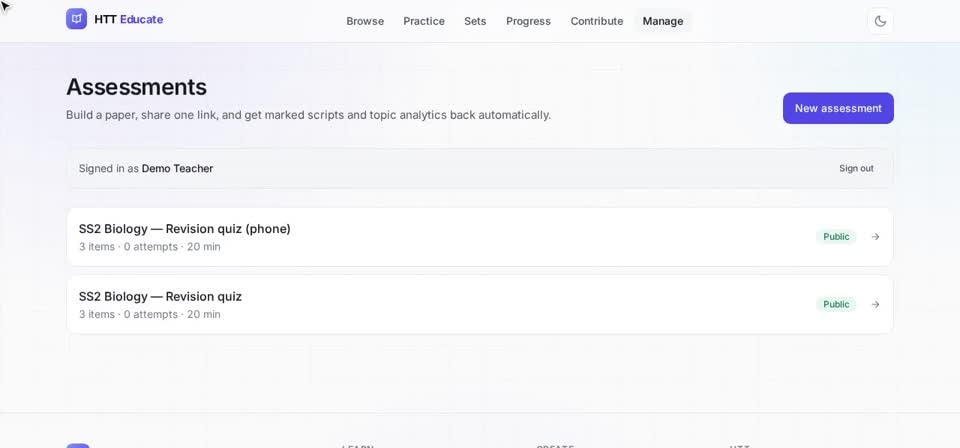
Task: Click the Public badge on second Revision quiz
Action: 836,304
